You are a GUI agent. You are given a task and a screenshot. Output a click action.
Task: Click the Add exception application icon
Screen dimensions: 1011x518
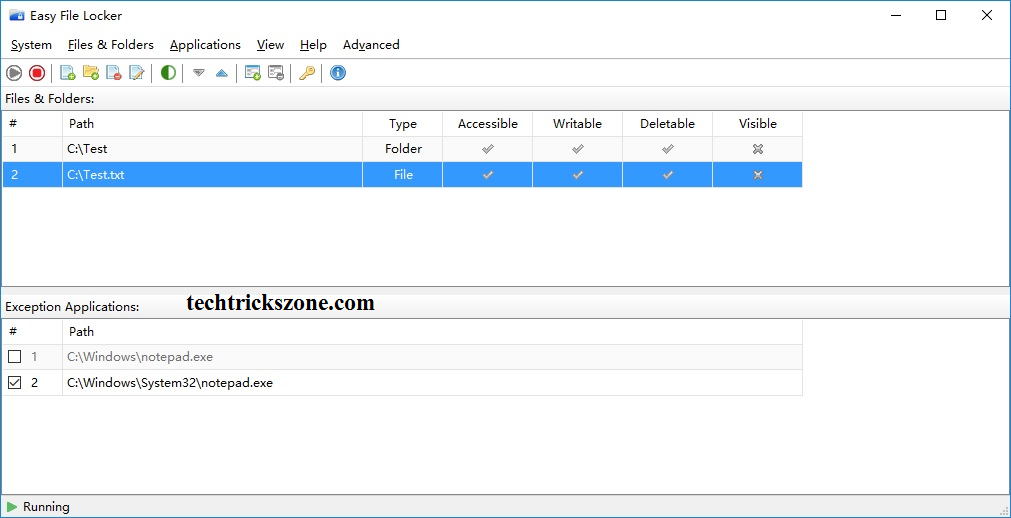(253, 73)
